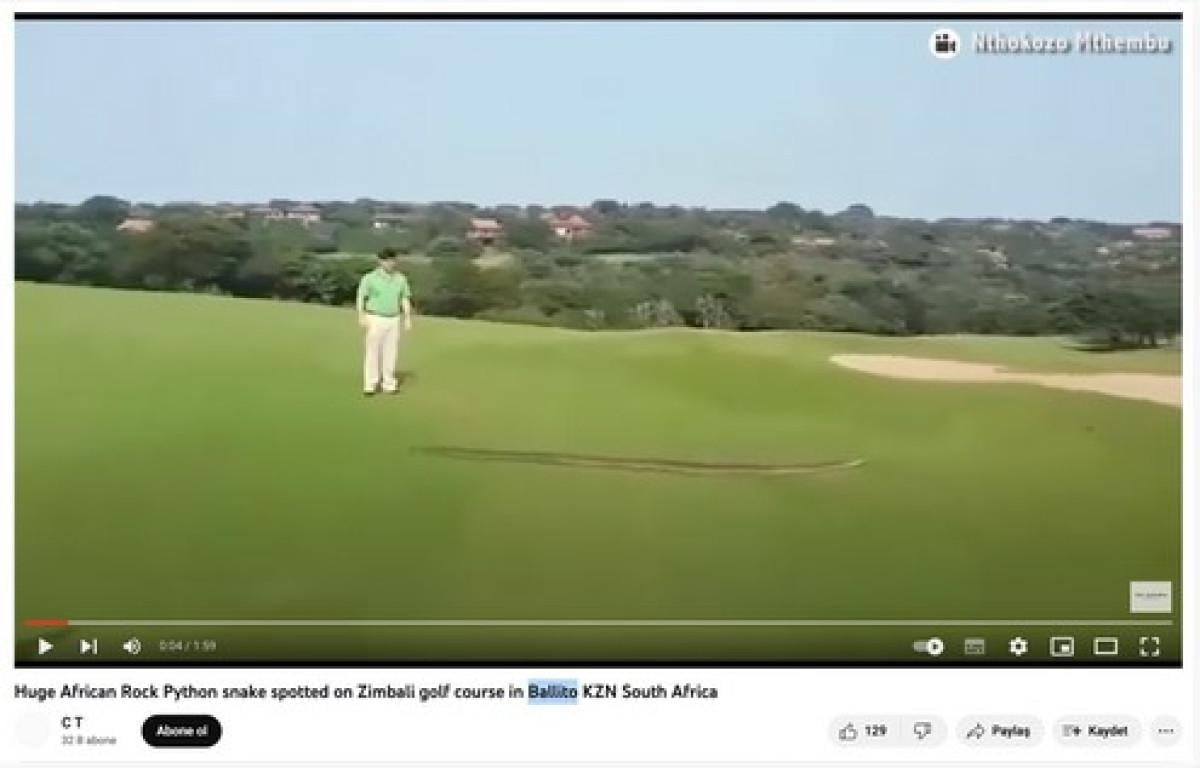Viewport: 1200px width, 768px height.
Task: Open C T channel name link
Action: point(72,722)
